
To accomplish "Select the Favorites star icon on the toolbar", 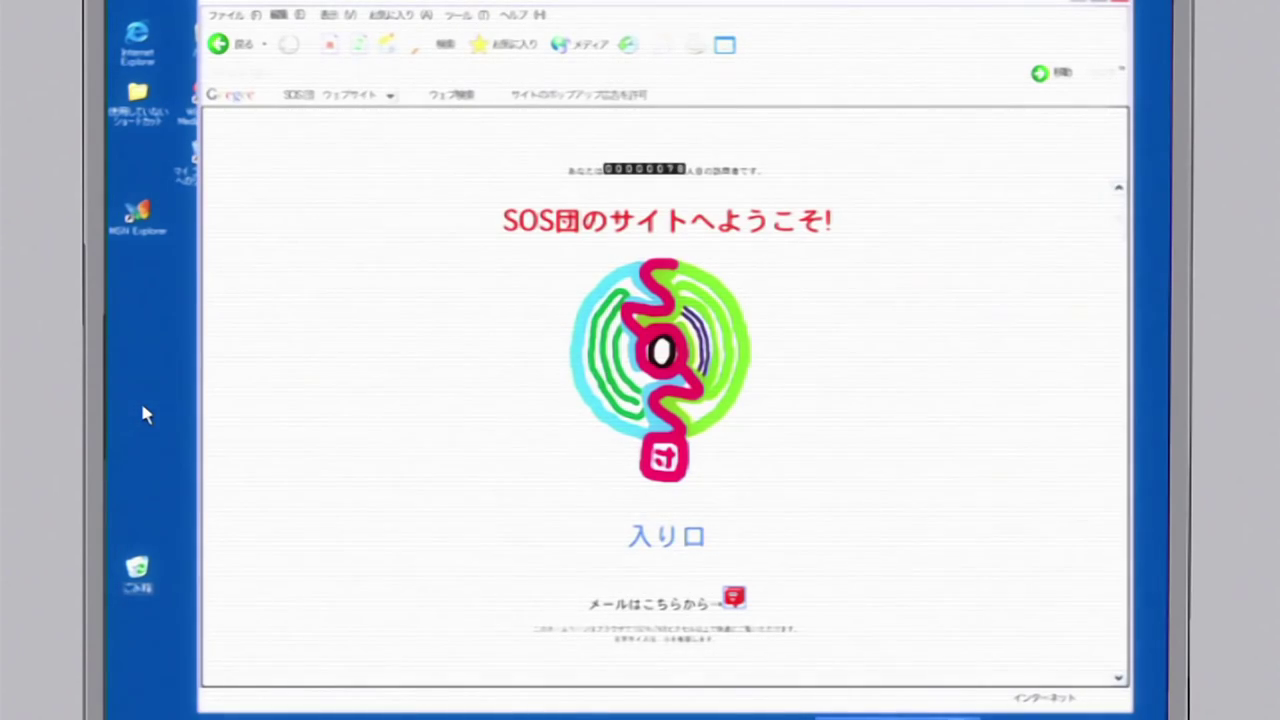I will (478, 44).
